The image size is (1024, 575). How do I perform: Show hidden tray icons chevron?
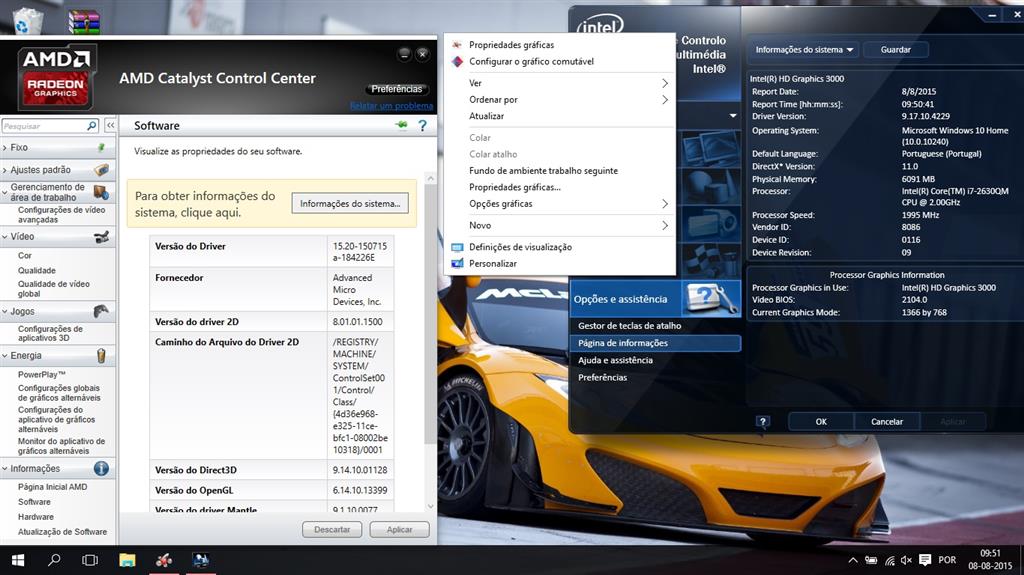(853, 560)
